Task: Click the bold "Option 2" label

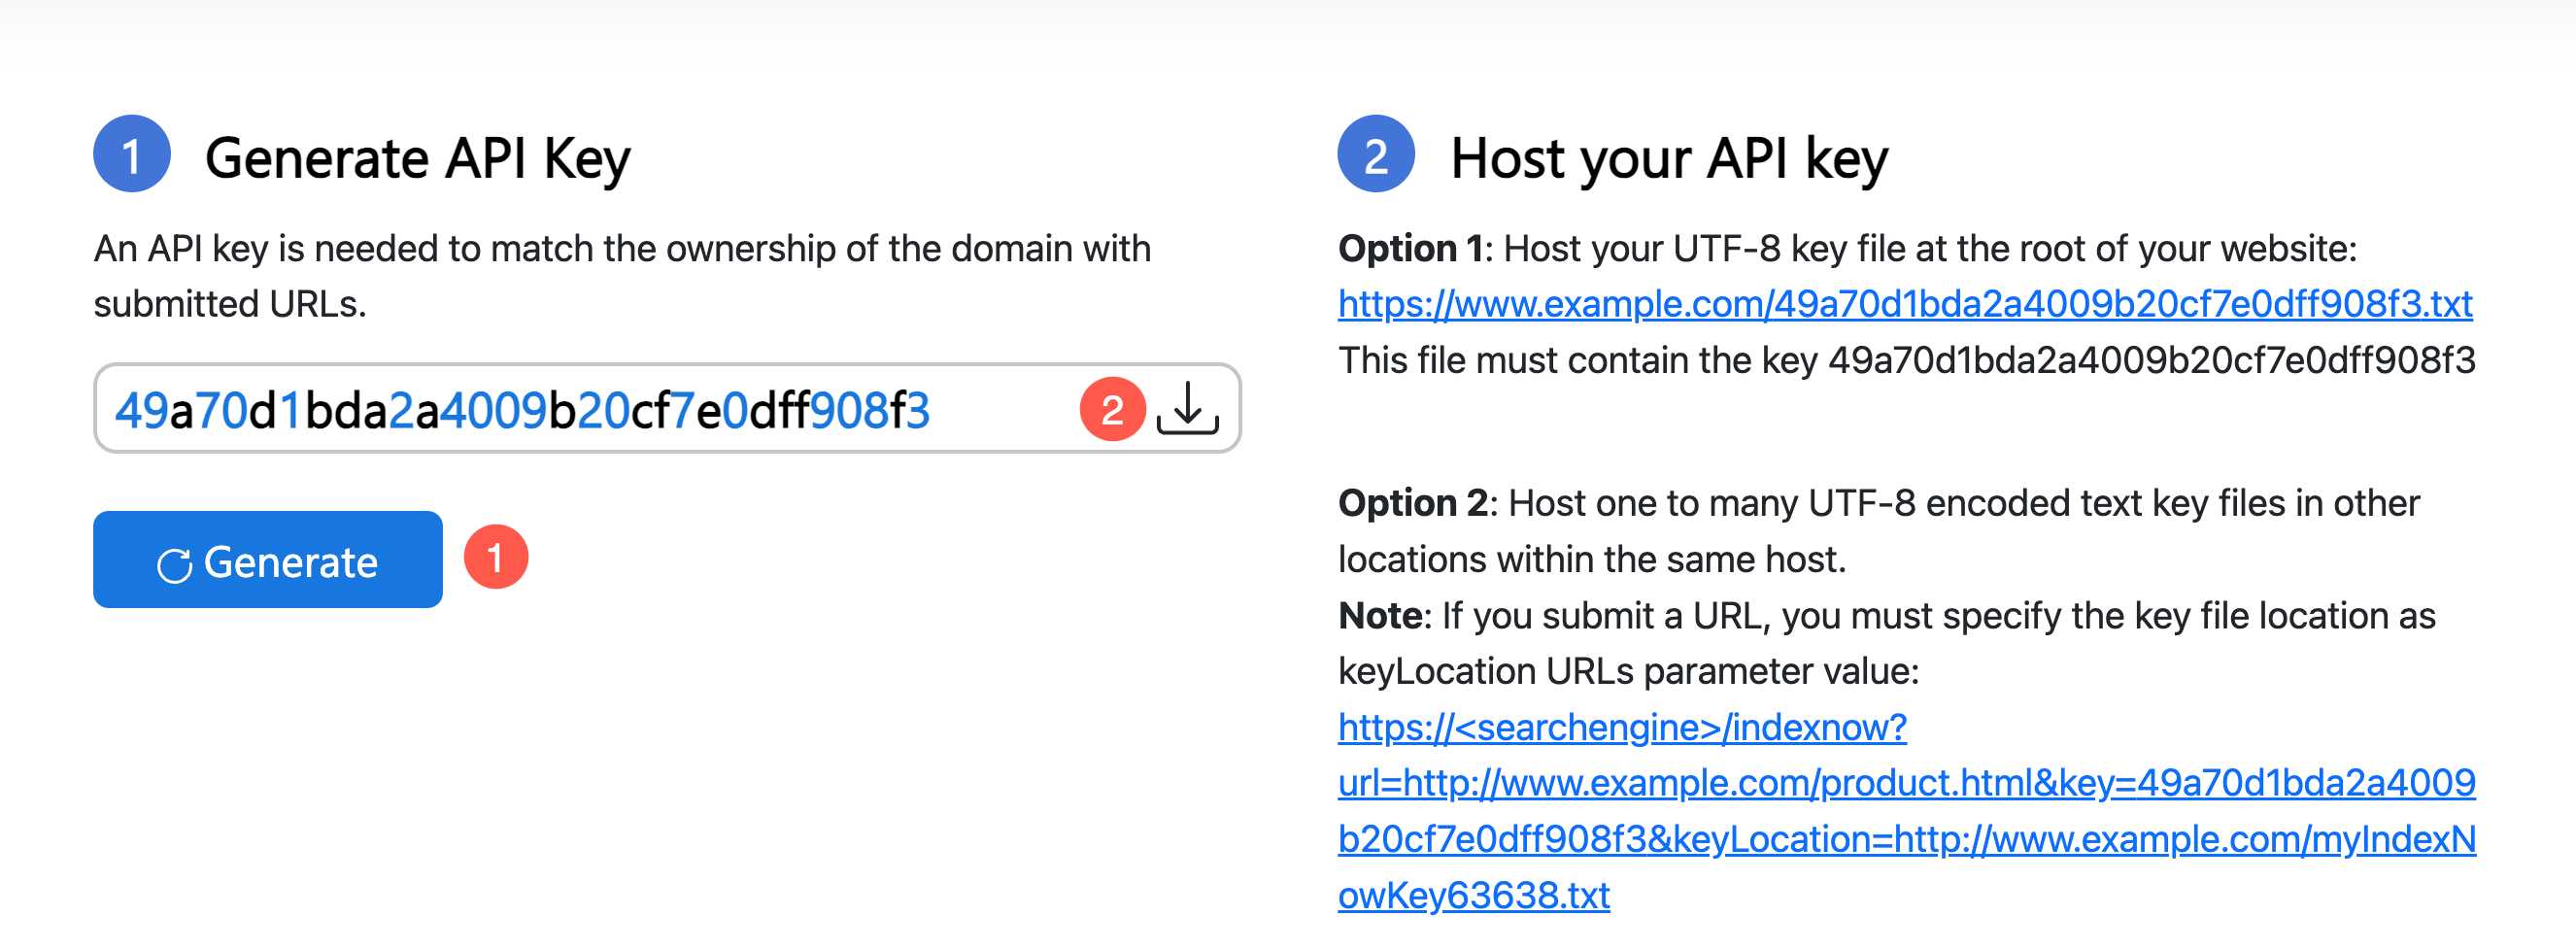Action: point(1413,503)
